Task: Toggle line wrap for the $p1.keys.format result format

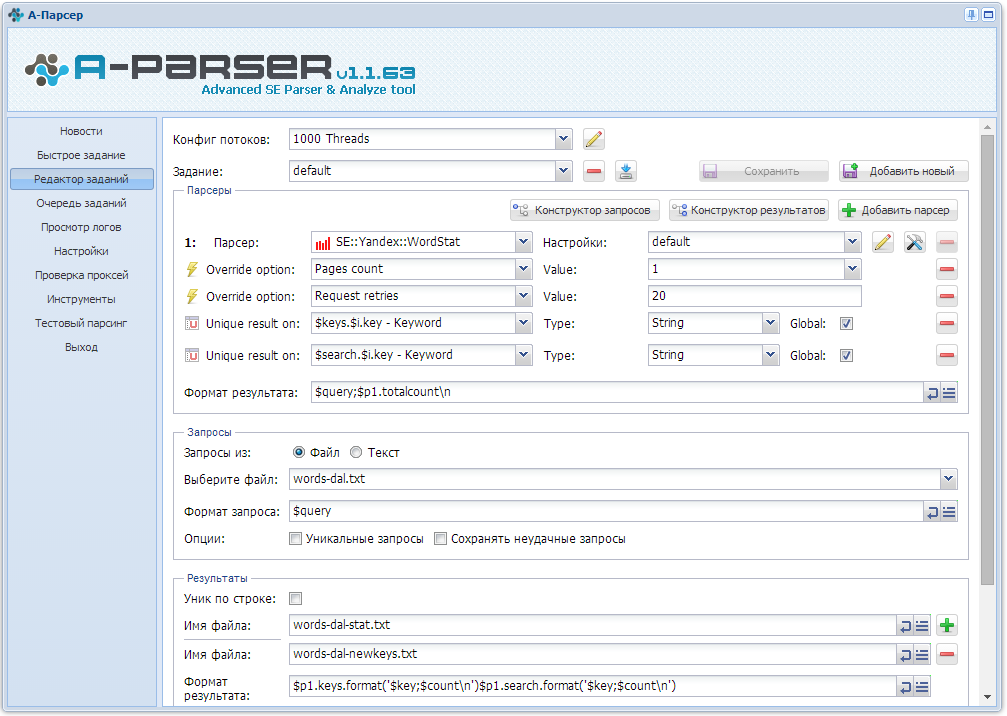Action: click(x=906, y=686)
